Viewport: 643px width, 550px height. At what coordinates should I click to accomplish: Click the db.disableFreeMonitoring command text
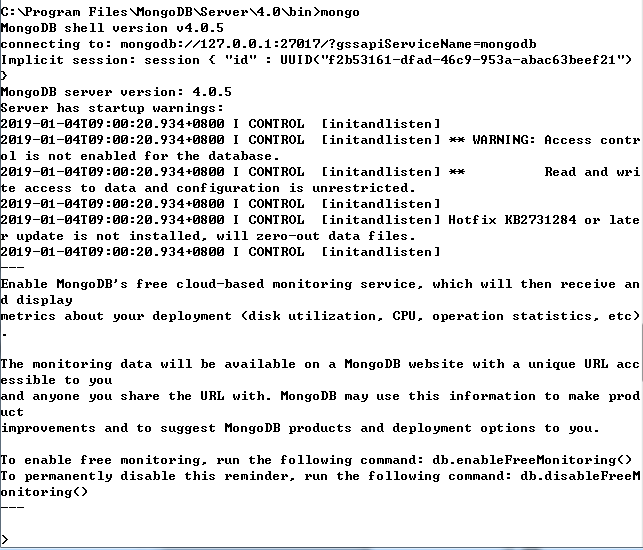point(580,476)
